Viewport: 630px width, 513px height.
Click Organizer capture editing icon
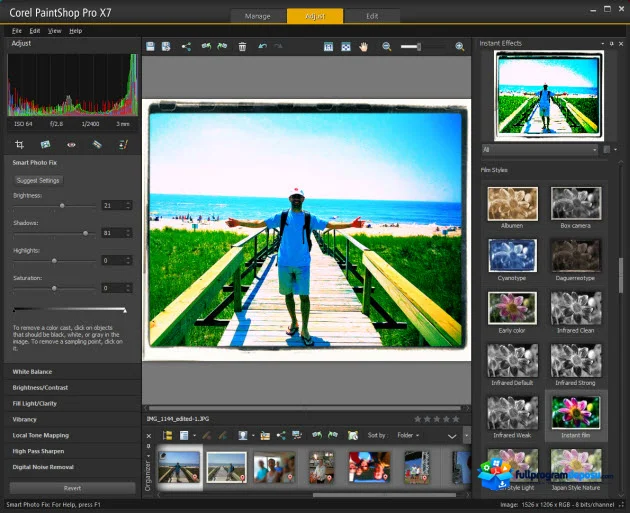pos(207,435)
